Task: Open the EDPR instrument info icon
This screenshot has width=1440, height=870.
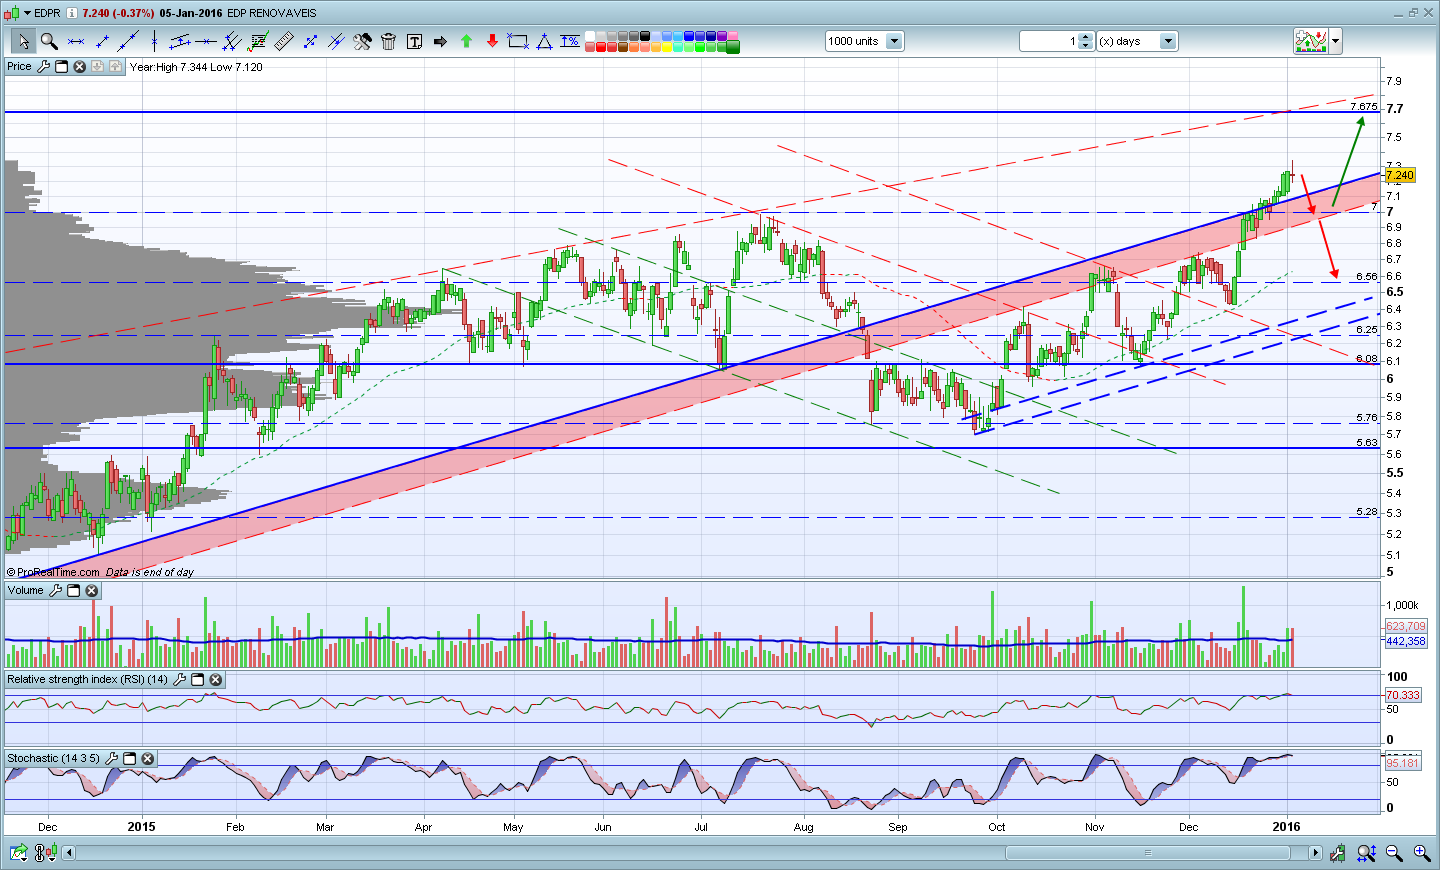Action: [x=72, y=13]
